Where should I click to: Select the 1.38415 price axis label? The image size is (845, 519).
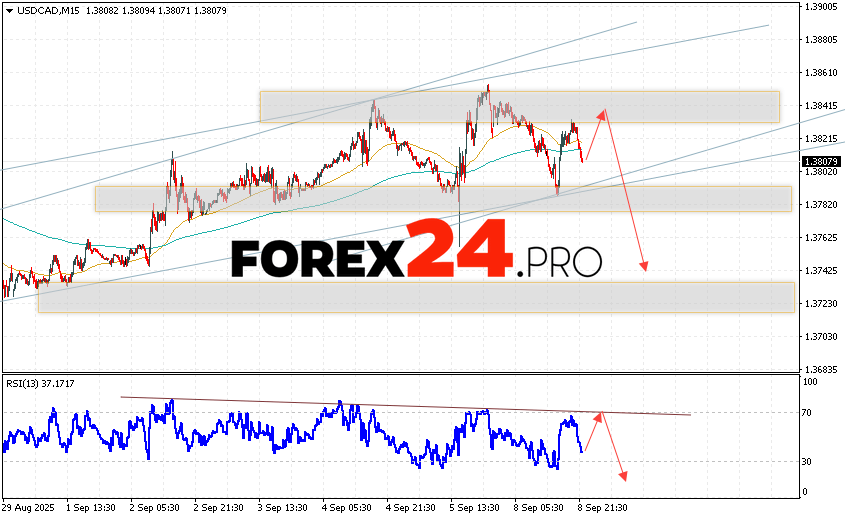821,106
